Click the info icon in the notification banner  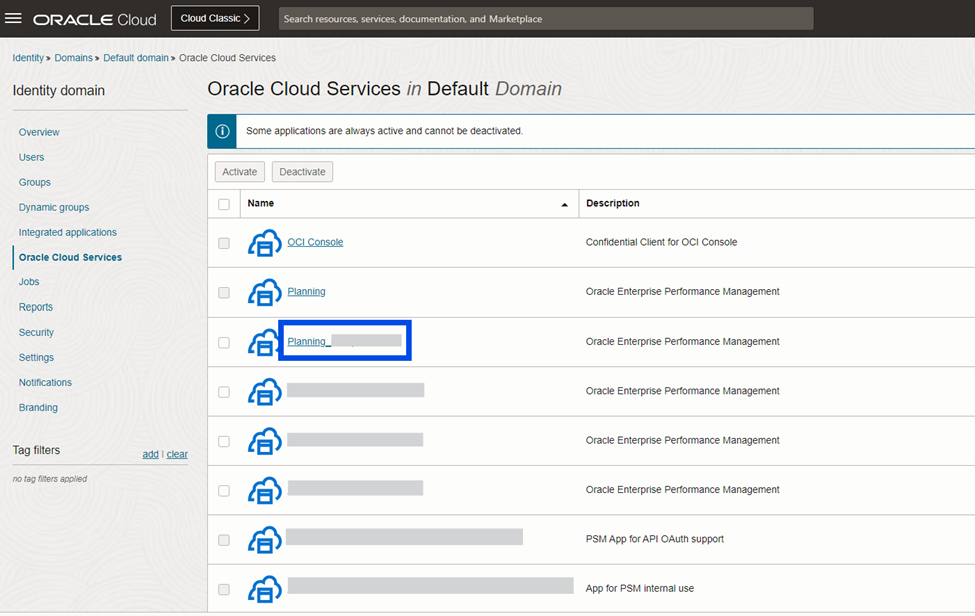pyautogui.click(x=222, y=131)
